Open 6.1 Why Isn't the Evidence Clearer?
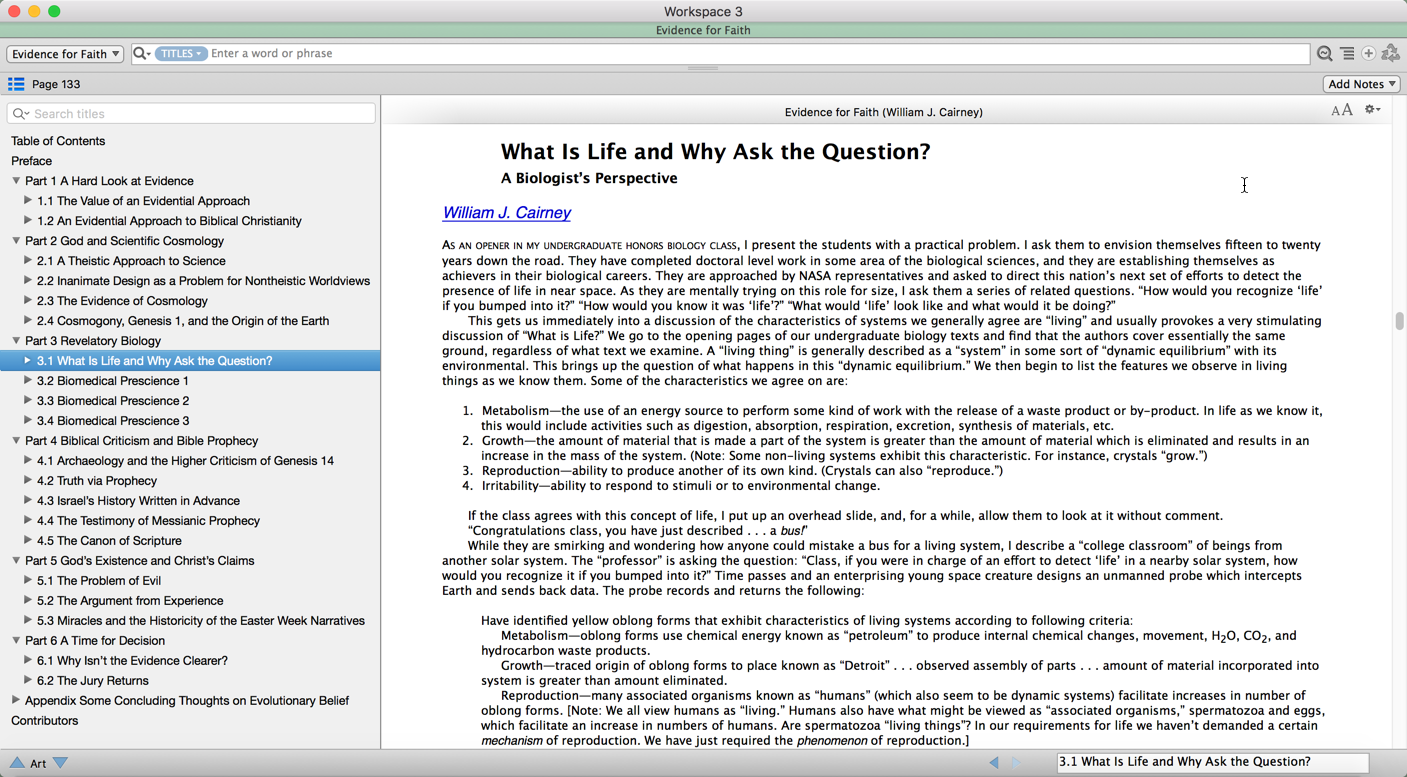Image resolution: width=1407 pixels, height=777 pixels. coord(132,661)
